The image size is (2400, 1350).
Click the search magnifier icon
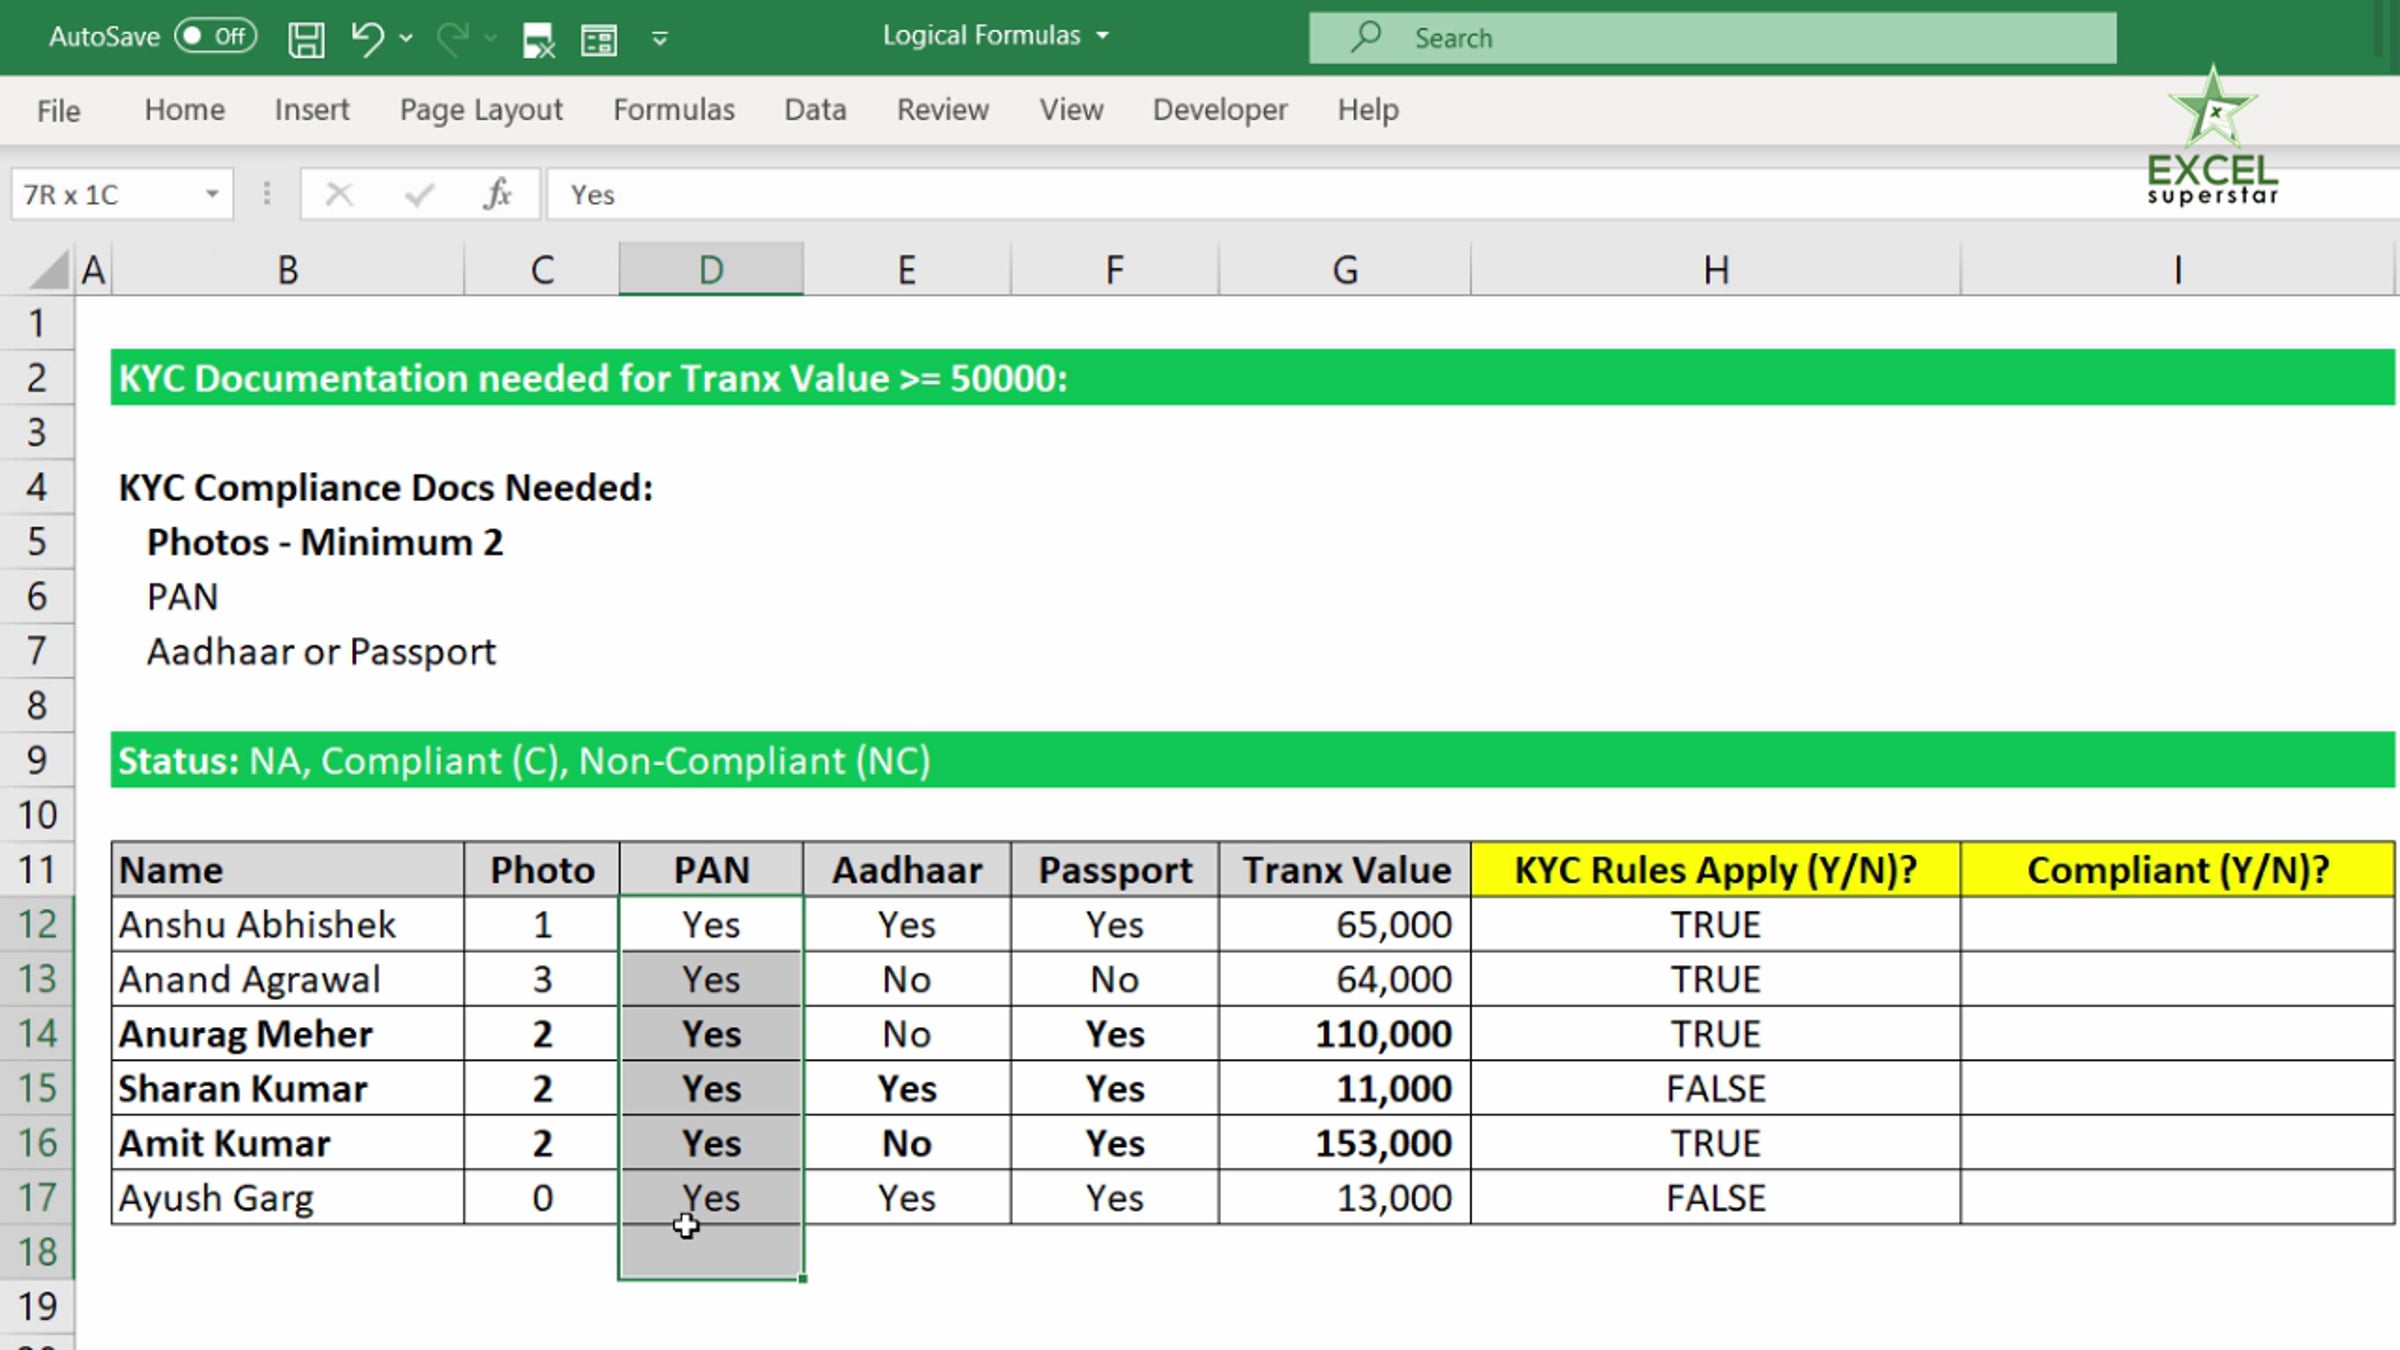point(1365,38)
